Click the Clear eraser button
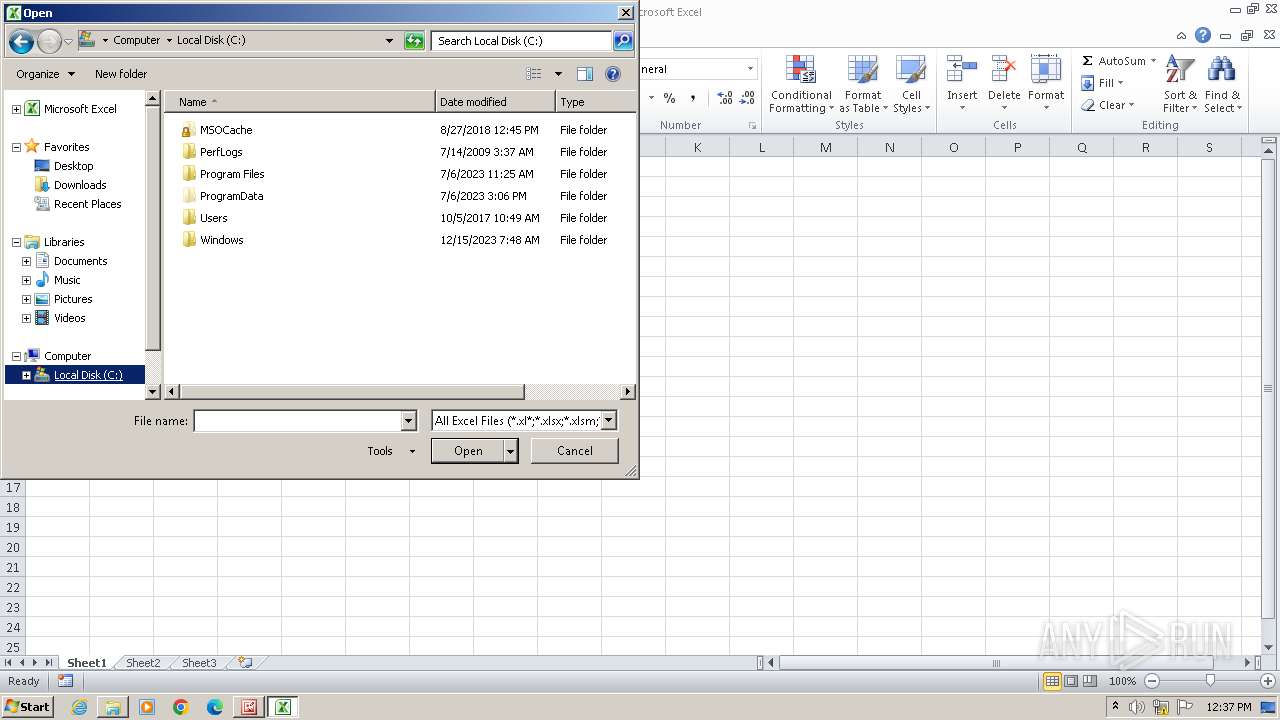The width and height of the screenshot is (1280, 720). (1106, 105)
